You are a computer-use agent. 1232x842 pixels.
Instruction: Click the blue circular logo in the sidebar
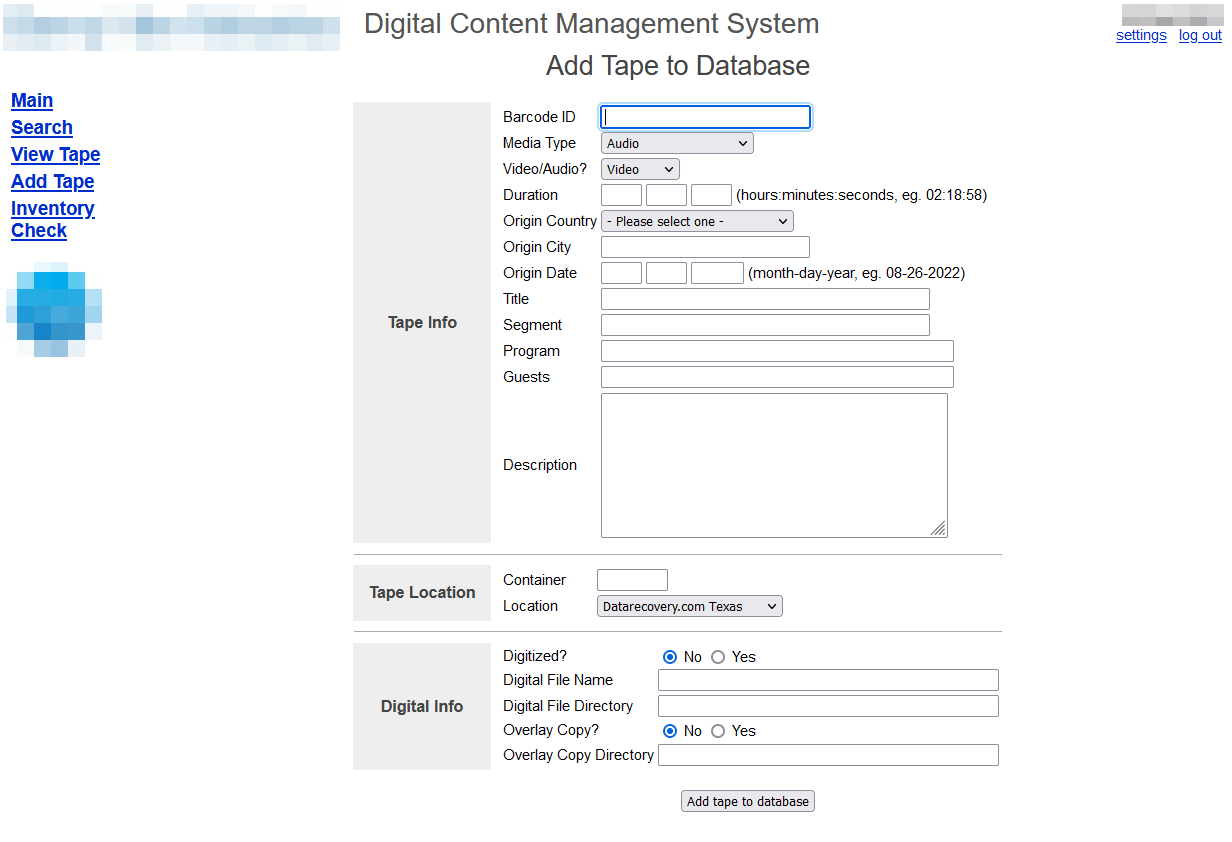54,310
